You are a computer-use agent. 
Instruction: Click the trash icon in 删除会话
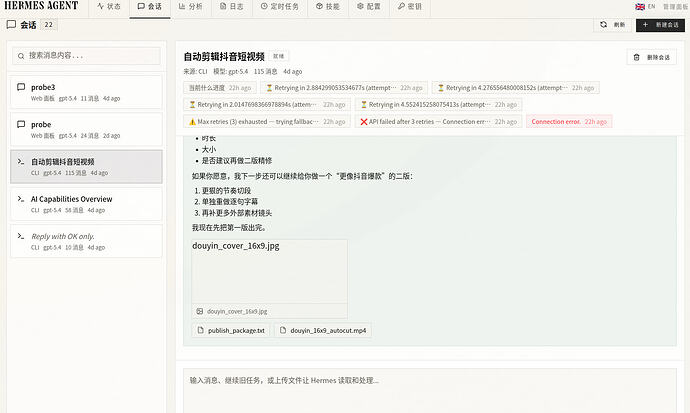(x=636, y=57)
